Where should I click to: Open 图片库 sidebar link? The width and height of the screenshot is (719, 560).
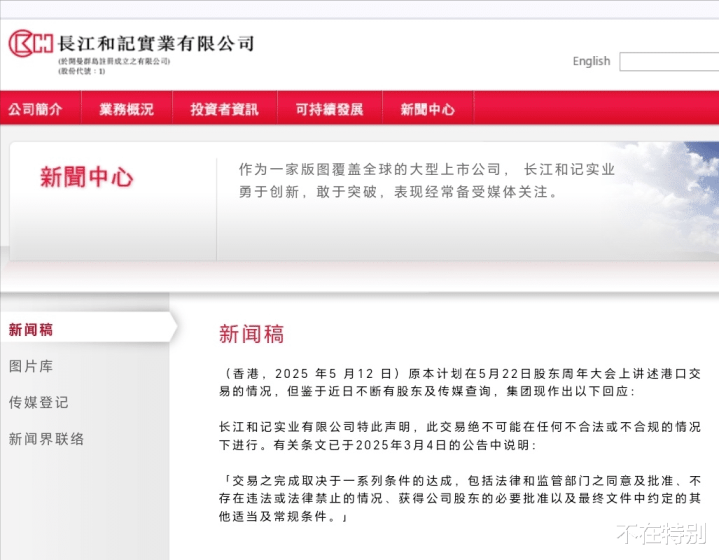pyautogui.click(x=31, y=366)
